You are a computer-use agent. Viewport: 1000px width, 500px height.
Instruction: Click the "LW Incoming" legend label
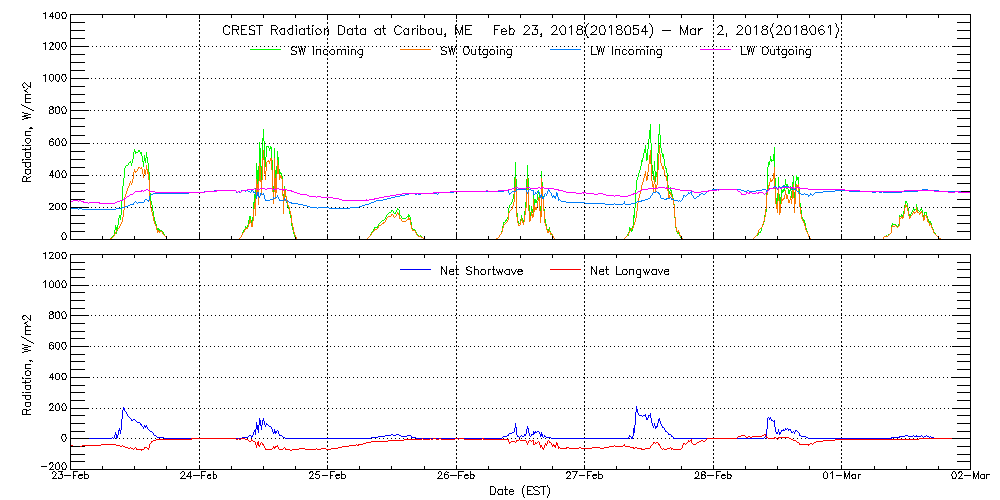pyautogui.click(x=626, y=51)
